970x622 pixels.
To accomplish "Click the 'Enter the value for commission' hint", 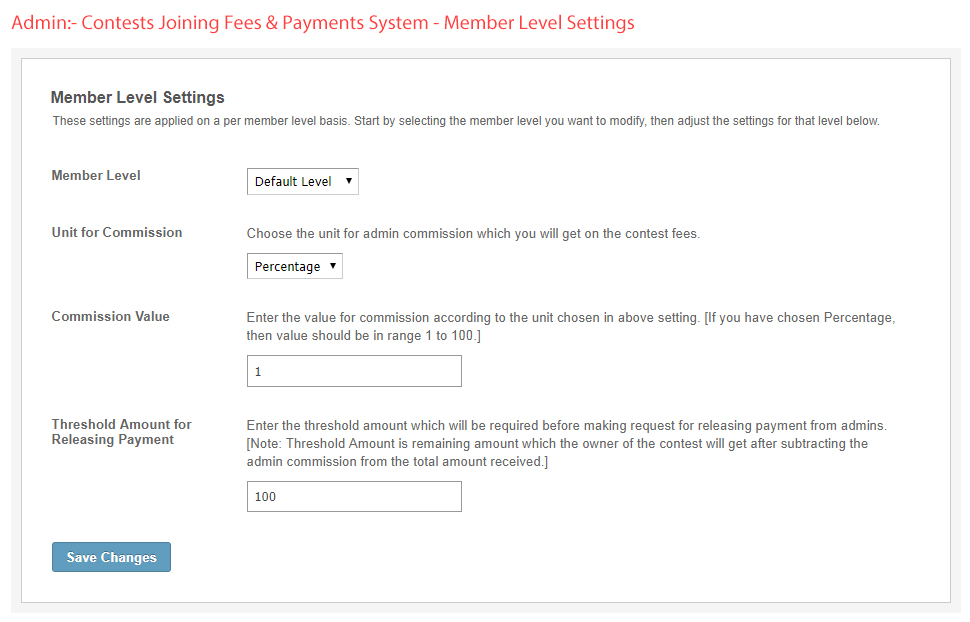I will click(x=470, y=317).
